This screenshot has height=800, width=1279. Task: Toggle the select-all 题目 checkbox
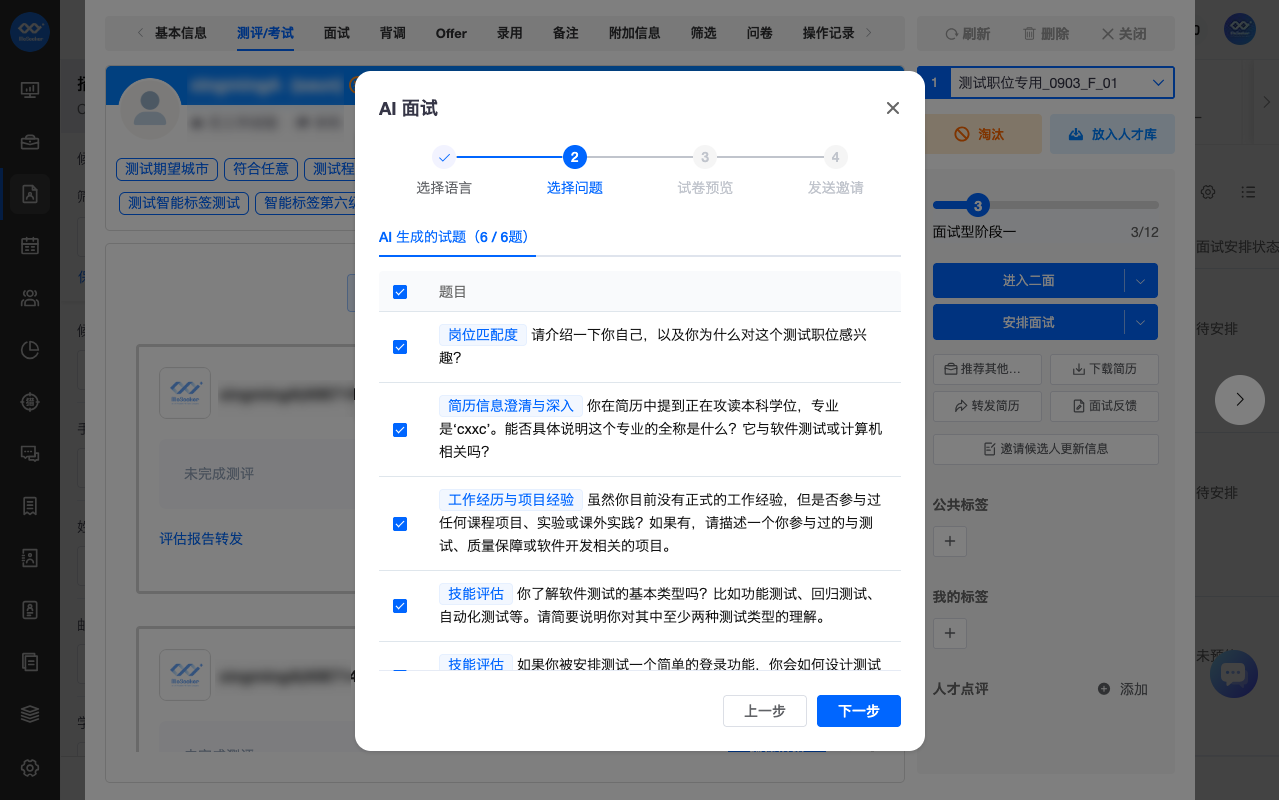coord(400,292)
